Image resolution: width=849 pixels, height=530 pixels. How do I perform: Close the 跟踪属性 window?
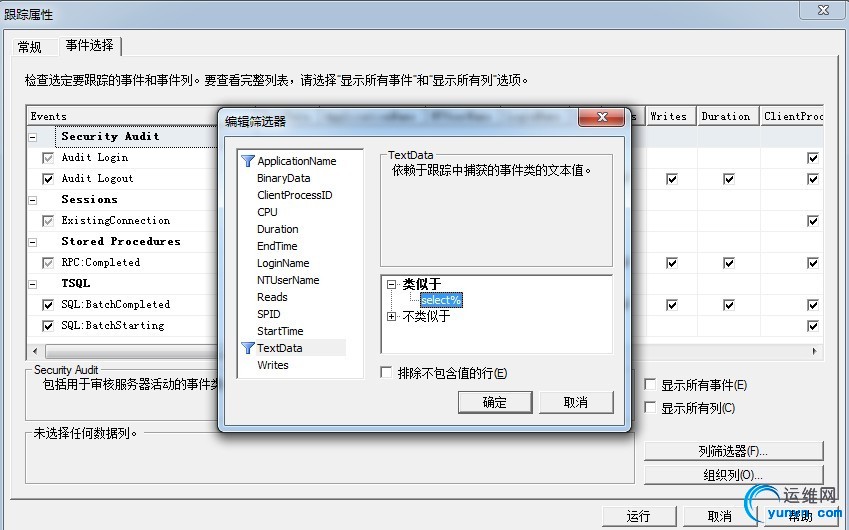823,10
